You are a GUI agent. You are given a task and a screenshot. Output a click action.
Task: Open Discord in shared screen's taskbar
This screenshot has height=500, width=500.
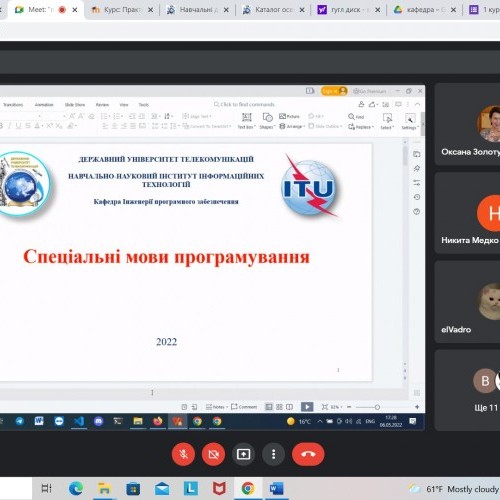tap(98, 421)
